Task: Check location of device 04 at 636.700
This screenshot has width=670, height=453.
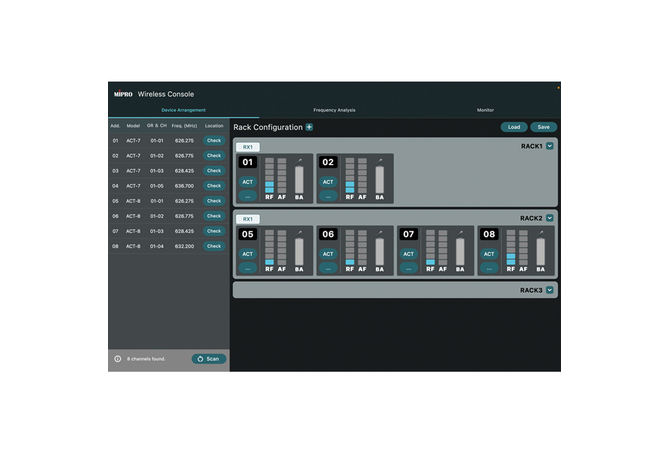Action: (214, 186)
